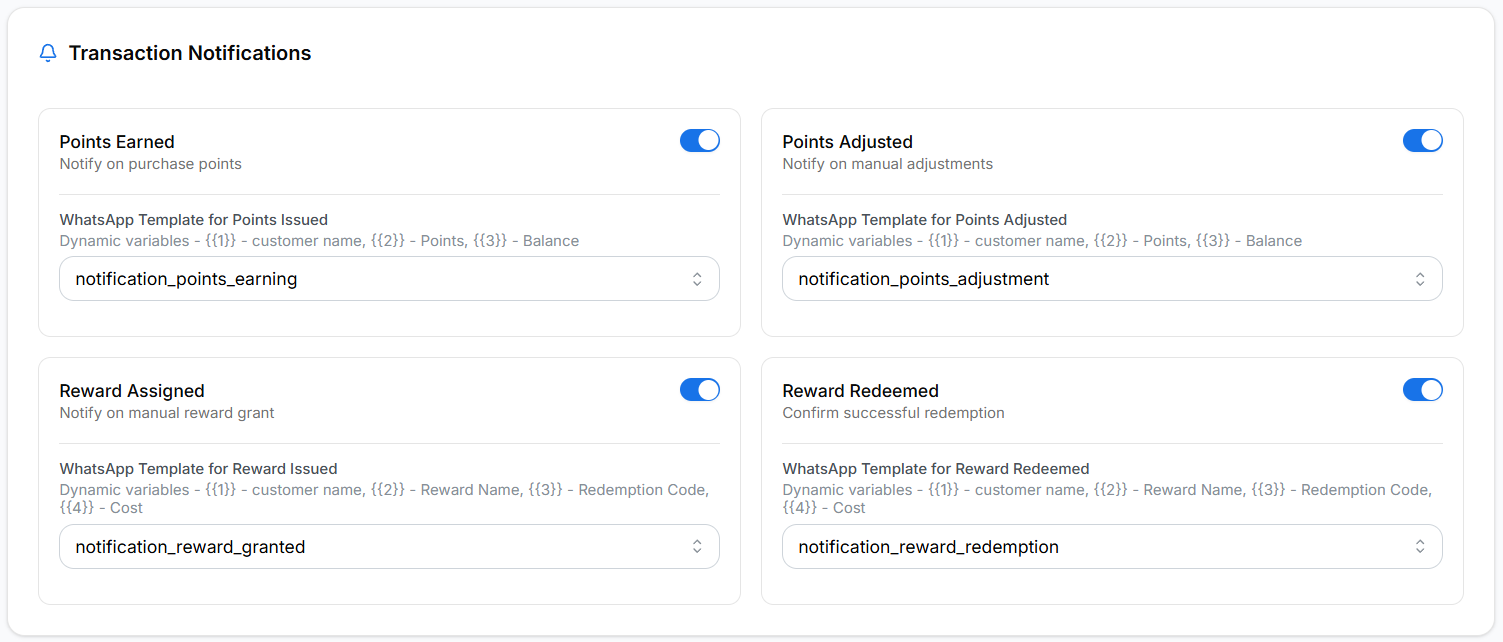The image size is (1503, 642).
Task: Click the chevron on notification_points_adjustment selector
Action: pyautogui.click(x=1421, y=278)
